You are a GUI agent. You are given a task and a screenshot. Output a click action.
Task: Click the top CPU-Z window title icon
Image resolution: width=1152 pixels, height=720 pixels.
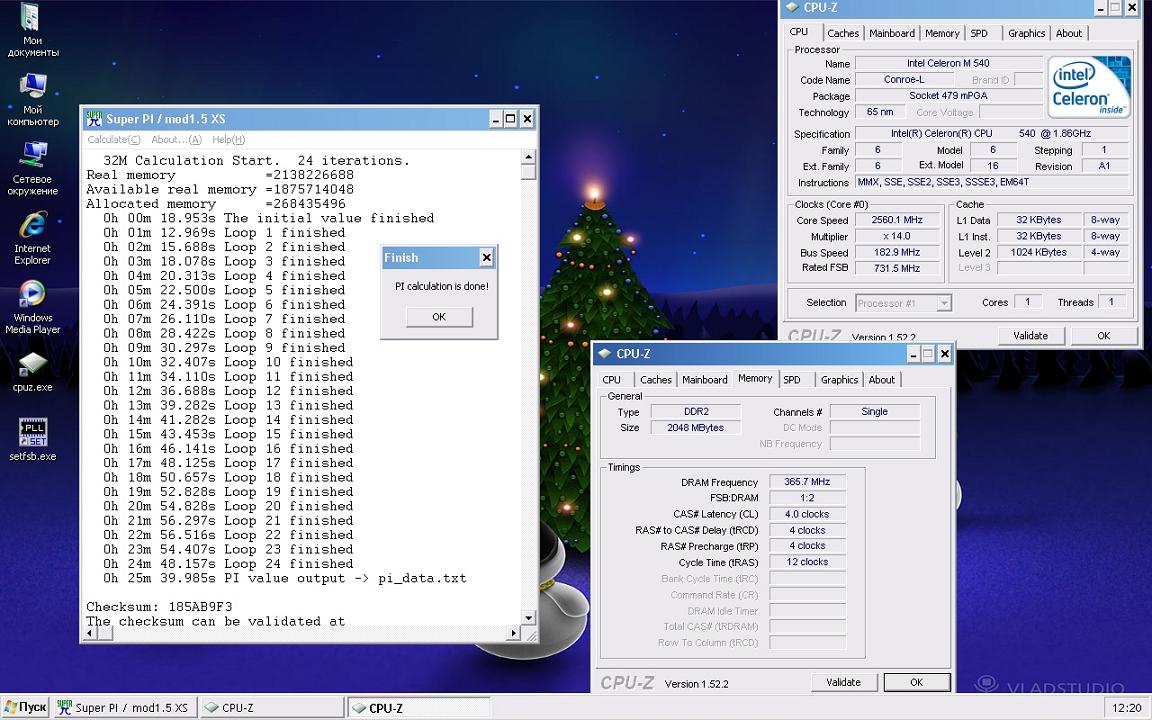coord(791,7)
